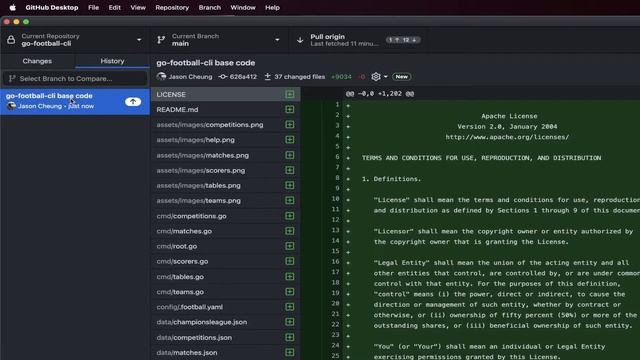Select the LICENSE file

226,94
